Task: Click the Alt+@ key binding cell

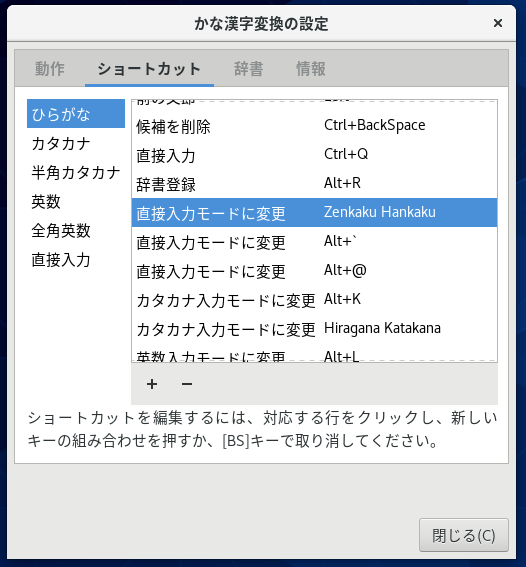Action: (x=345, y=270)
